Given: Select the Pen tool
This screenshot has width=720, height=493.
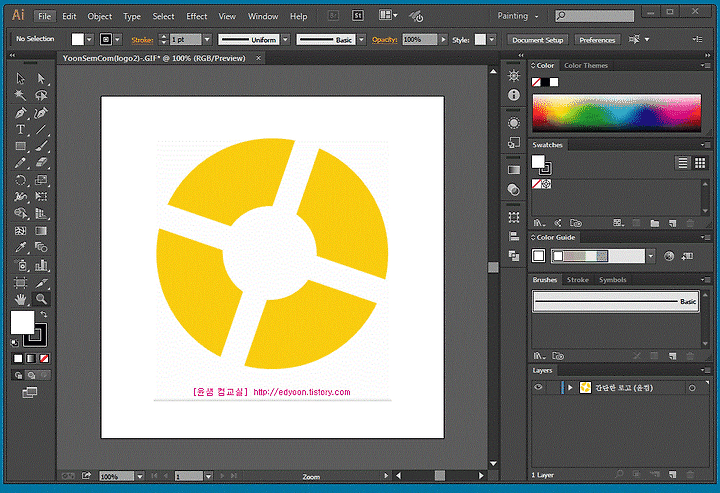Looking at the screenshot, I should click(x=20, y=113).
